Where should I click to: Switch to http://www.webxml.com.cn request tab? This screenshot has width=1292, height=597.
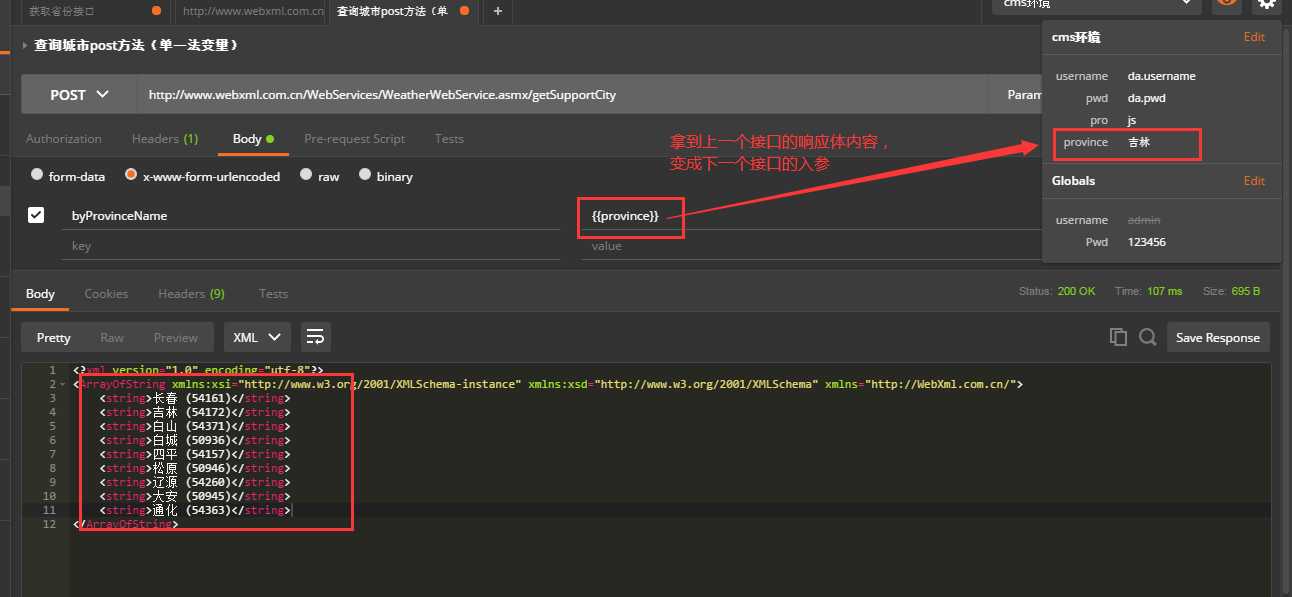[254, 11]
